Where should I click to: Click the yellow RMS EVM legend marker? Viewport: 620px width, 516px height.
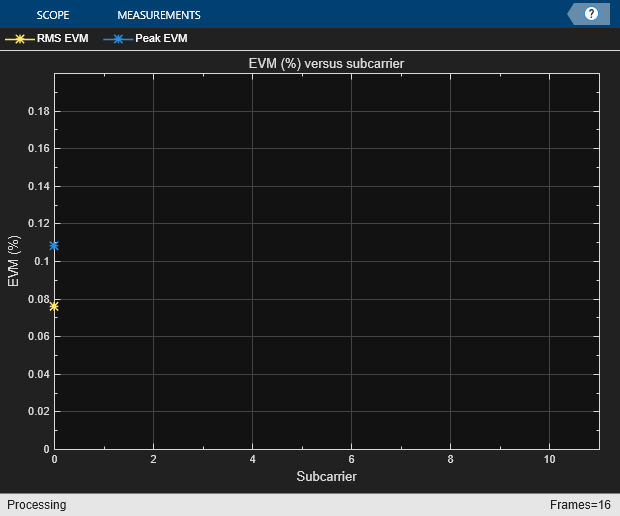[17, 39]
